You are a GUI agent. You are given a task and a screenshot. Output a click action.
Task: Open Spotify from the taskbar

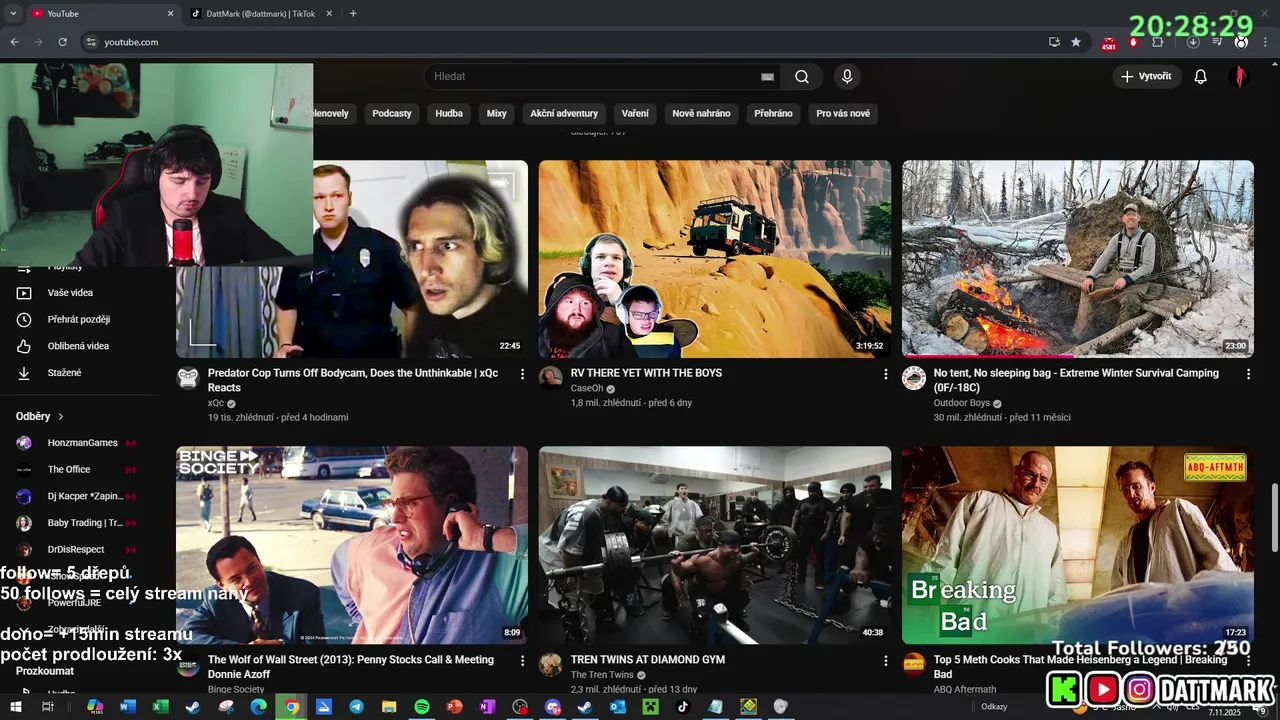[x=422, y=707]
